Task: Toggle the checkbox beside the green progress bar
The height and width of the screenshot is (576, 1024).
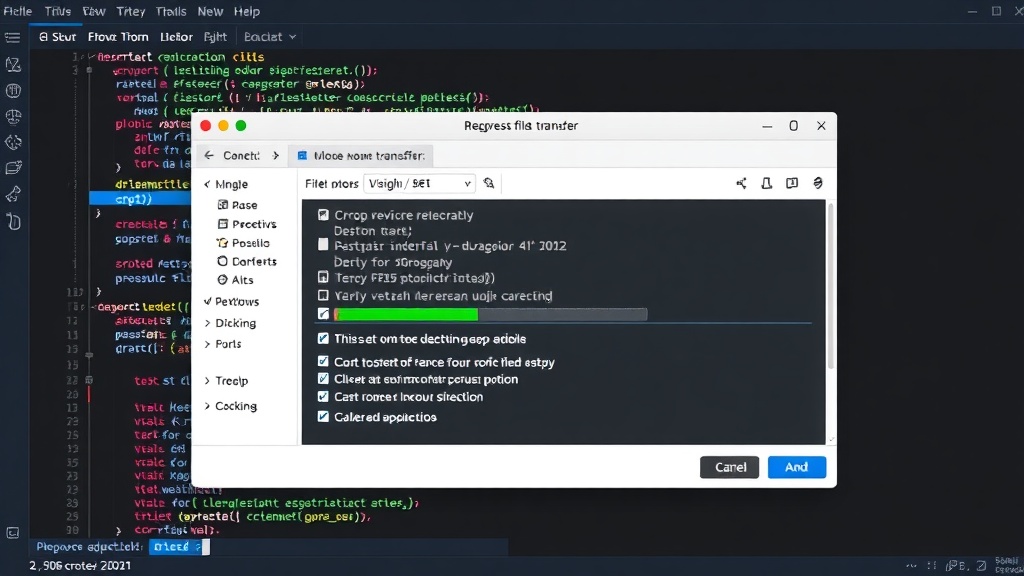Action: pyautogui.click(x=323, y=313)
